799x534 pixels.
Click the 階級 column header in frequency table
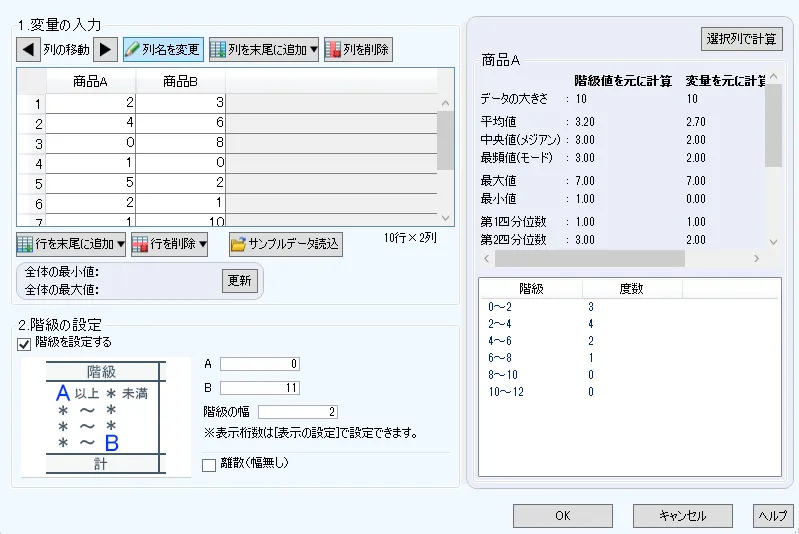(x=531, y=289)
